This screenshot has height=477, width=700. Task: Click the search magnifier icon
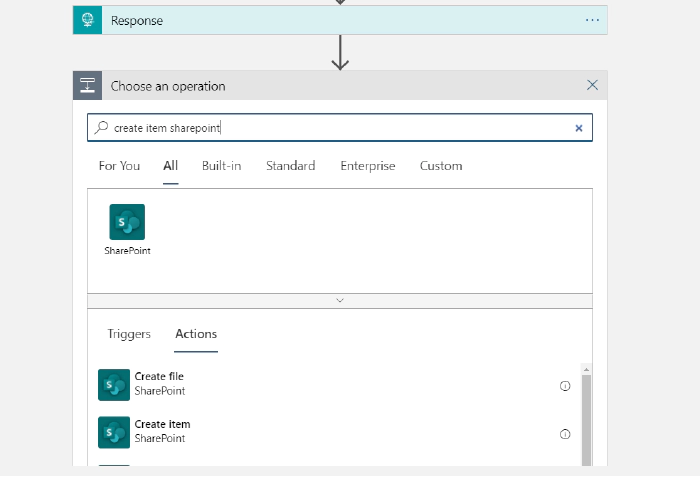pos(101,128)
